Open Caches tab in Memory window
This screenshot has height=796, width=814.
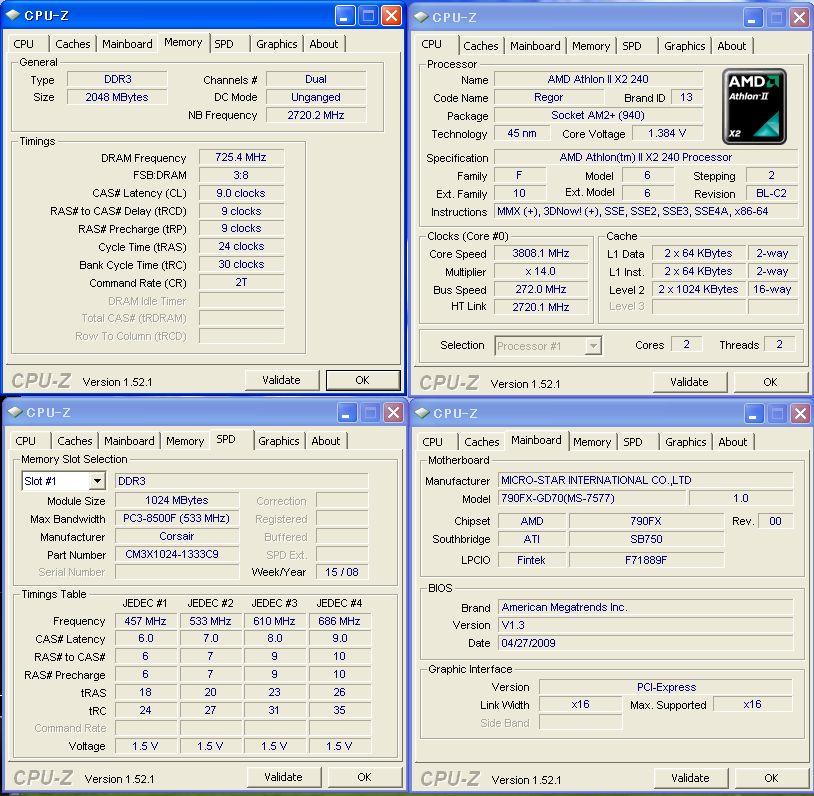(x=73, y=44)
